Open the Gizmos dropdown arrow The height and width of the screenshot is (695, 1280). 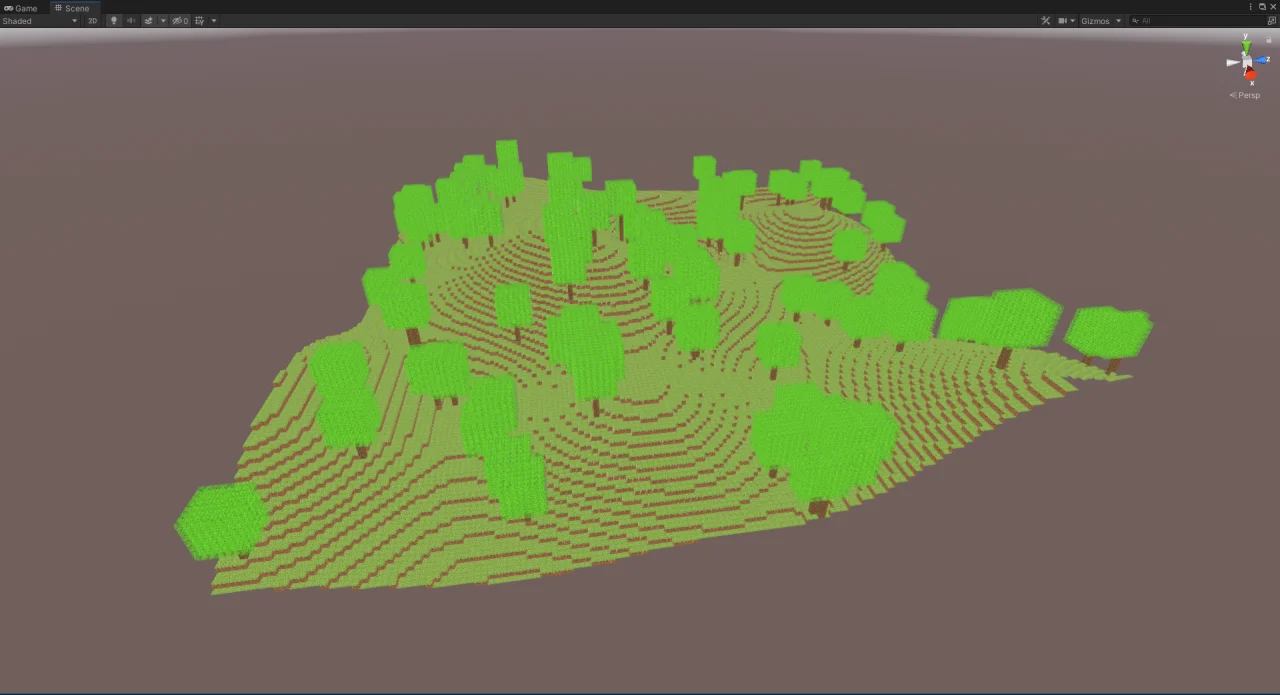[x=1119, y=21]
